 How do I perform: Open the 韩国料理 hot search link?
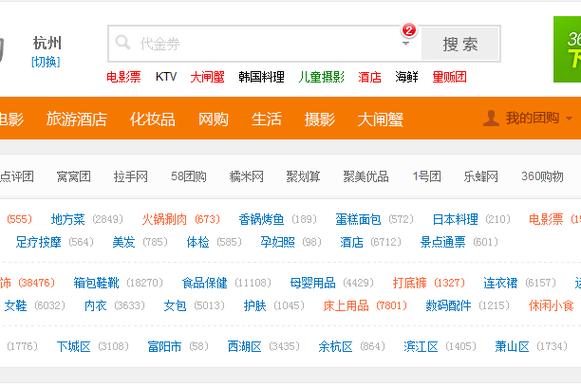click(261, 77)
